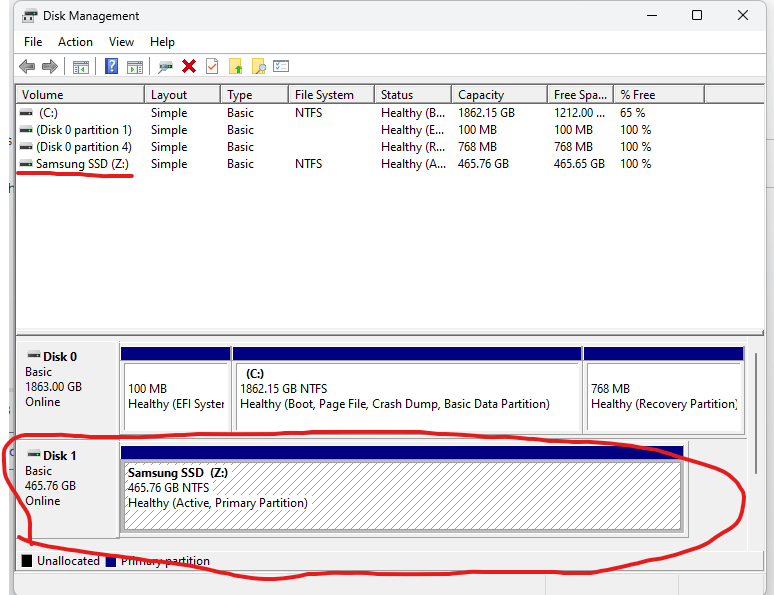Sort by % Free column header
The height and width of the screenshot is (595, 774).
659,95
